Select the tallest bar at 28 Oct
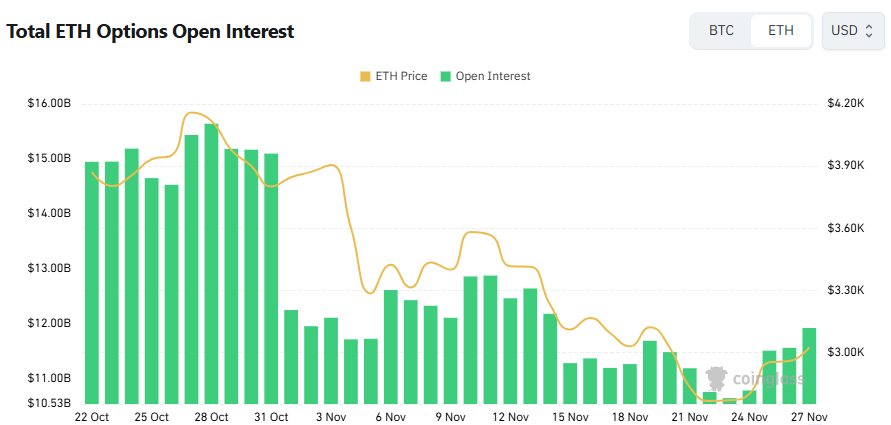Viewport: 891px width, 425px height. pos(211,263)
